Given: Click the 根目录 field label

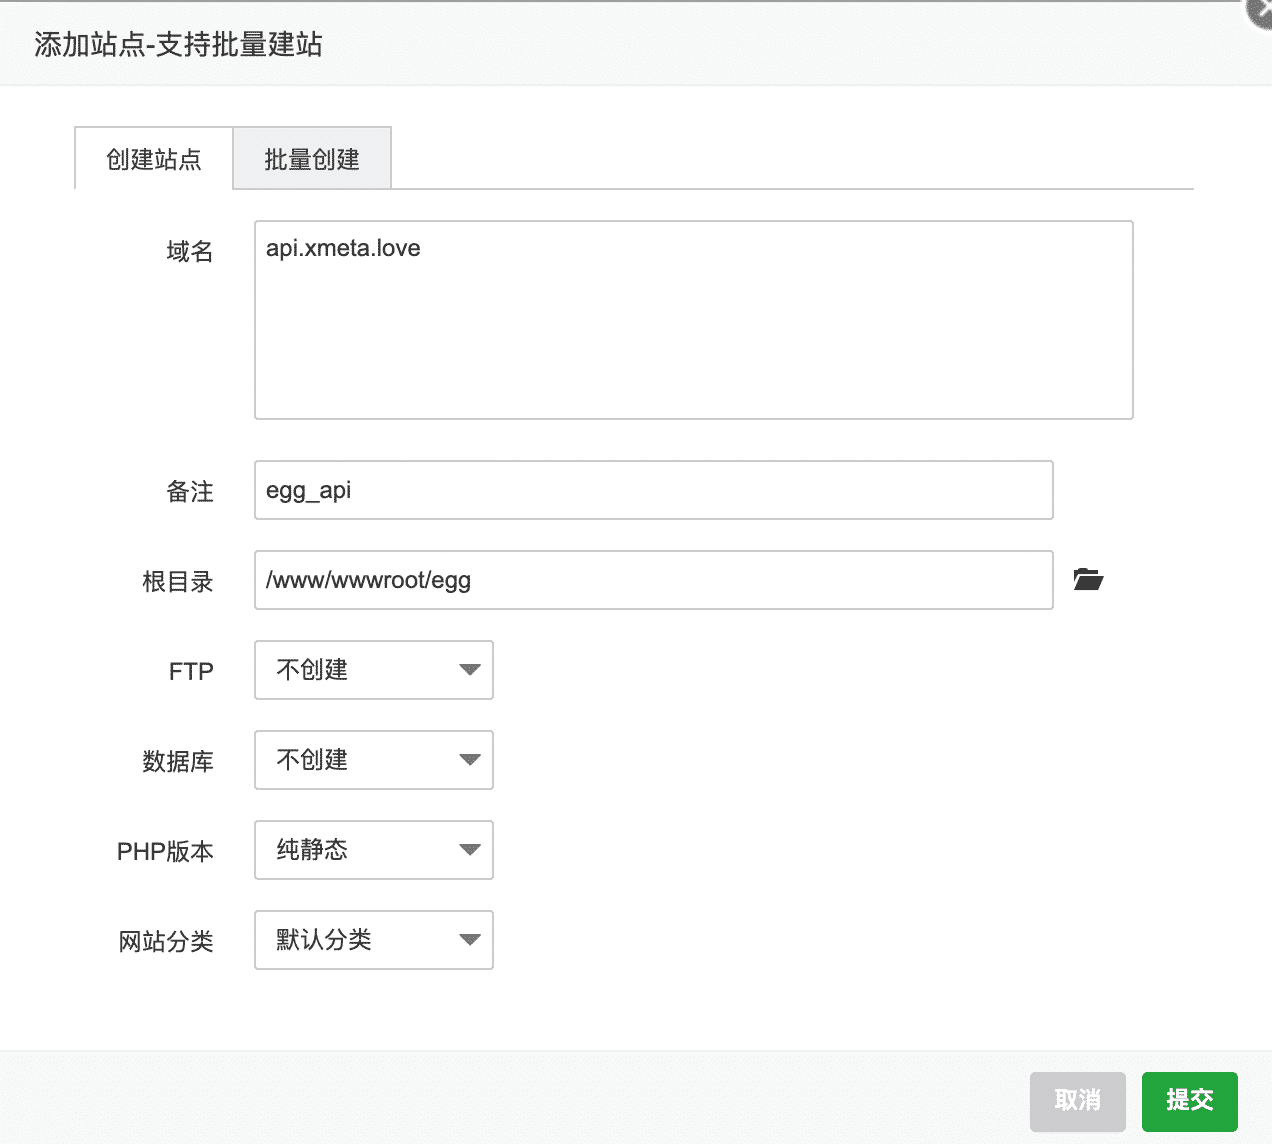Looking at the screenshot, I should click(178, 581).
